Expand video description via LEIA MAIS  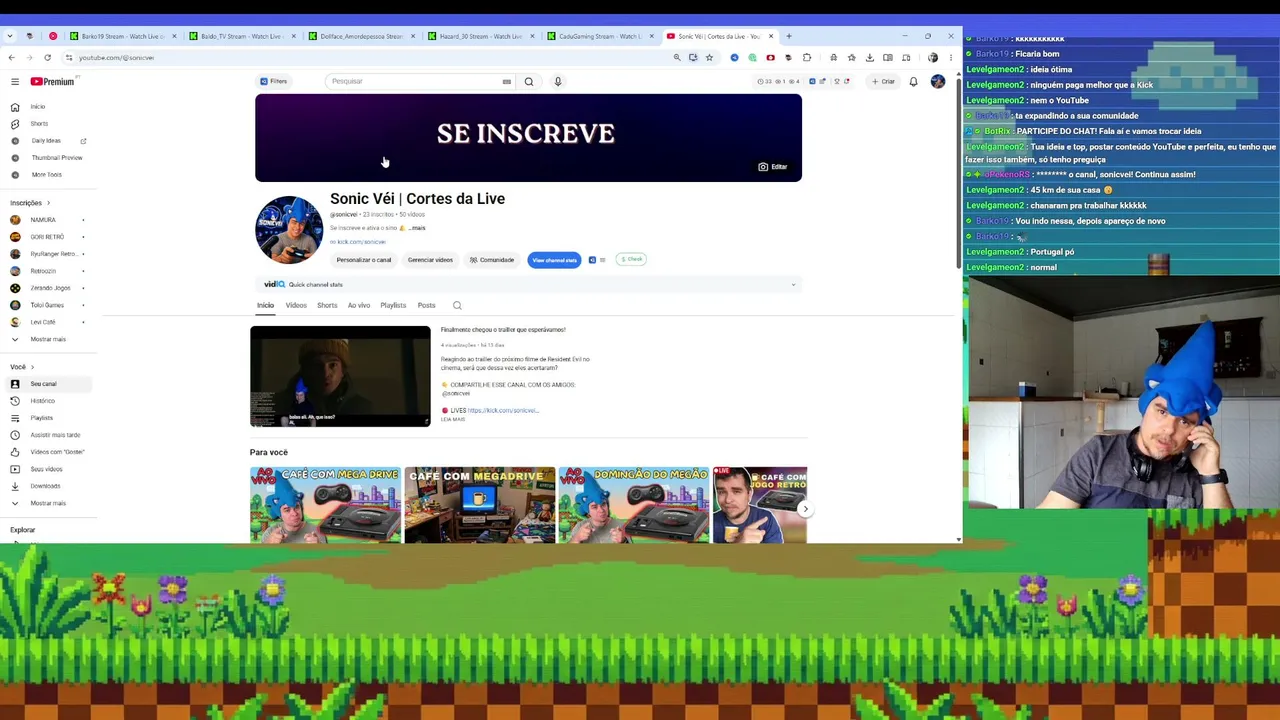(x=453, y=419)
